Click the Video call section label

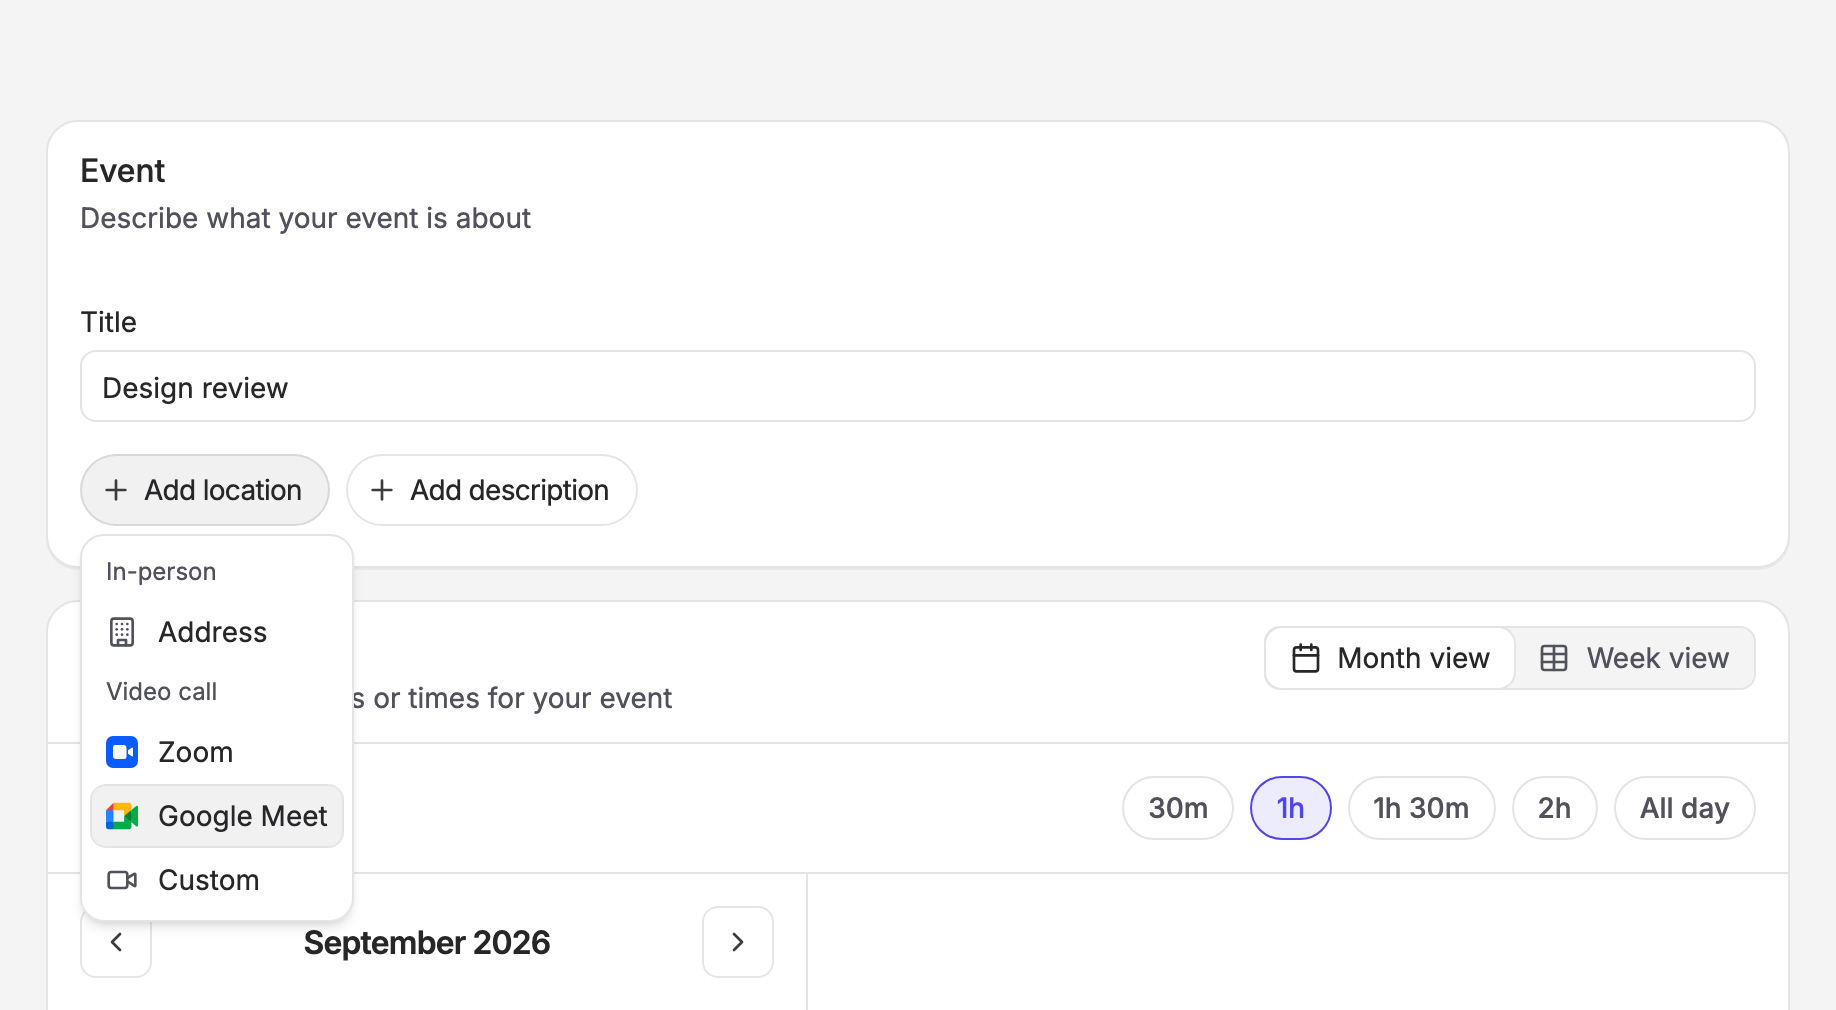pos(161,692)
